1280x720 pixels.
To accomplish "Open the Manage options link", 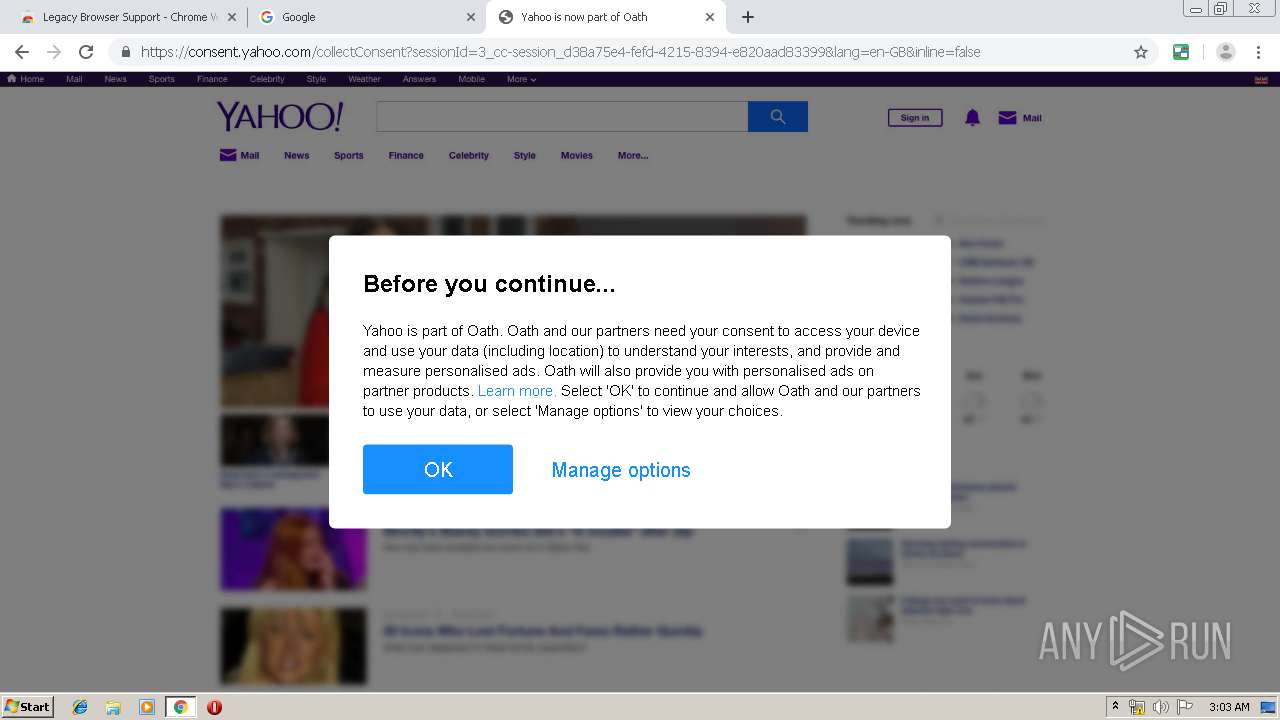I will click(621, 470).
